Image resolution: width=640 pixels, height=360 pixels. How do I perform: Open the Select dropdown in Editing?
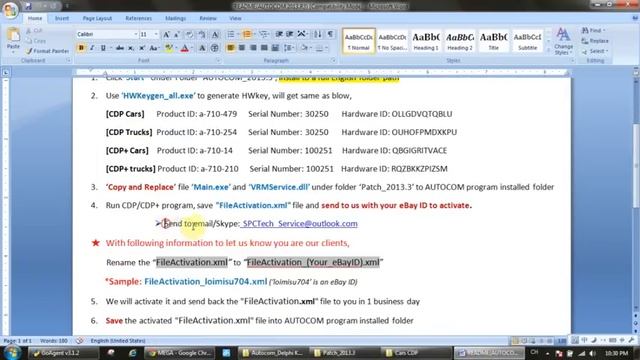coord(595,51)
